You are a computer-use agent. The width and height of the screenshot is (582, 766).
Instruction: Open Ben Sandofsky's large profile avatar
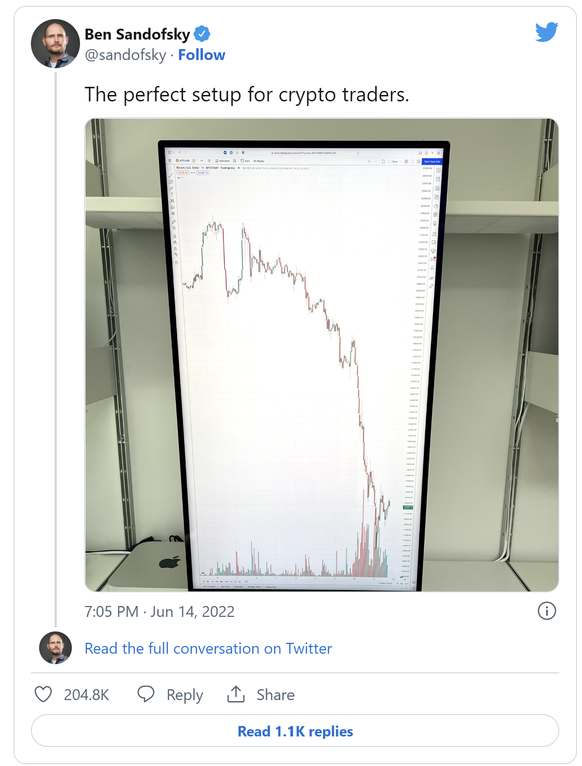[x=55, y=43]
